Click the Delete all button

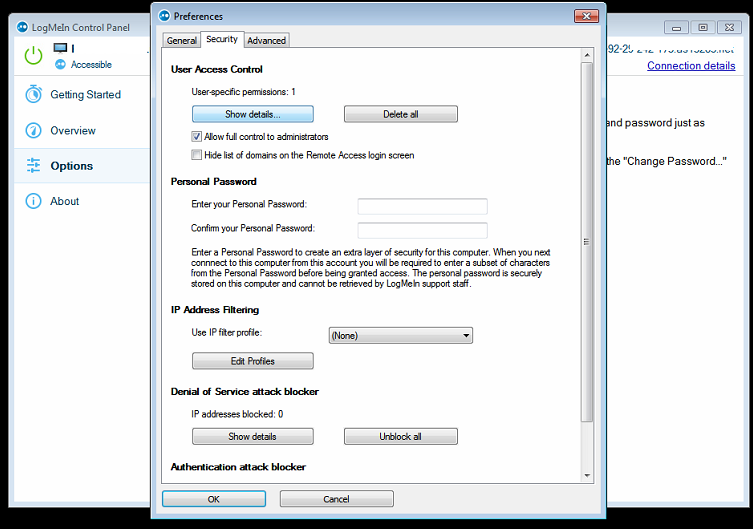tap(401, 114)
